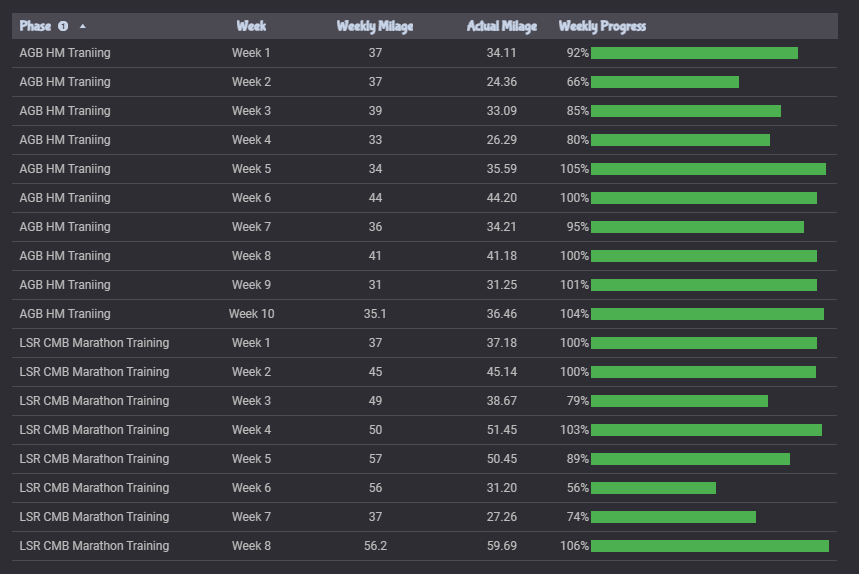Select the 34.11 actual milage cell
The width and height of the screenshot is (859, 574).
(501, 53)
